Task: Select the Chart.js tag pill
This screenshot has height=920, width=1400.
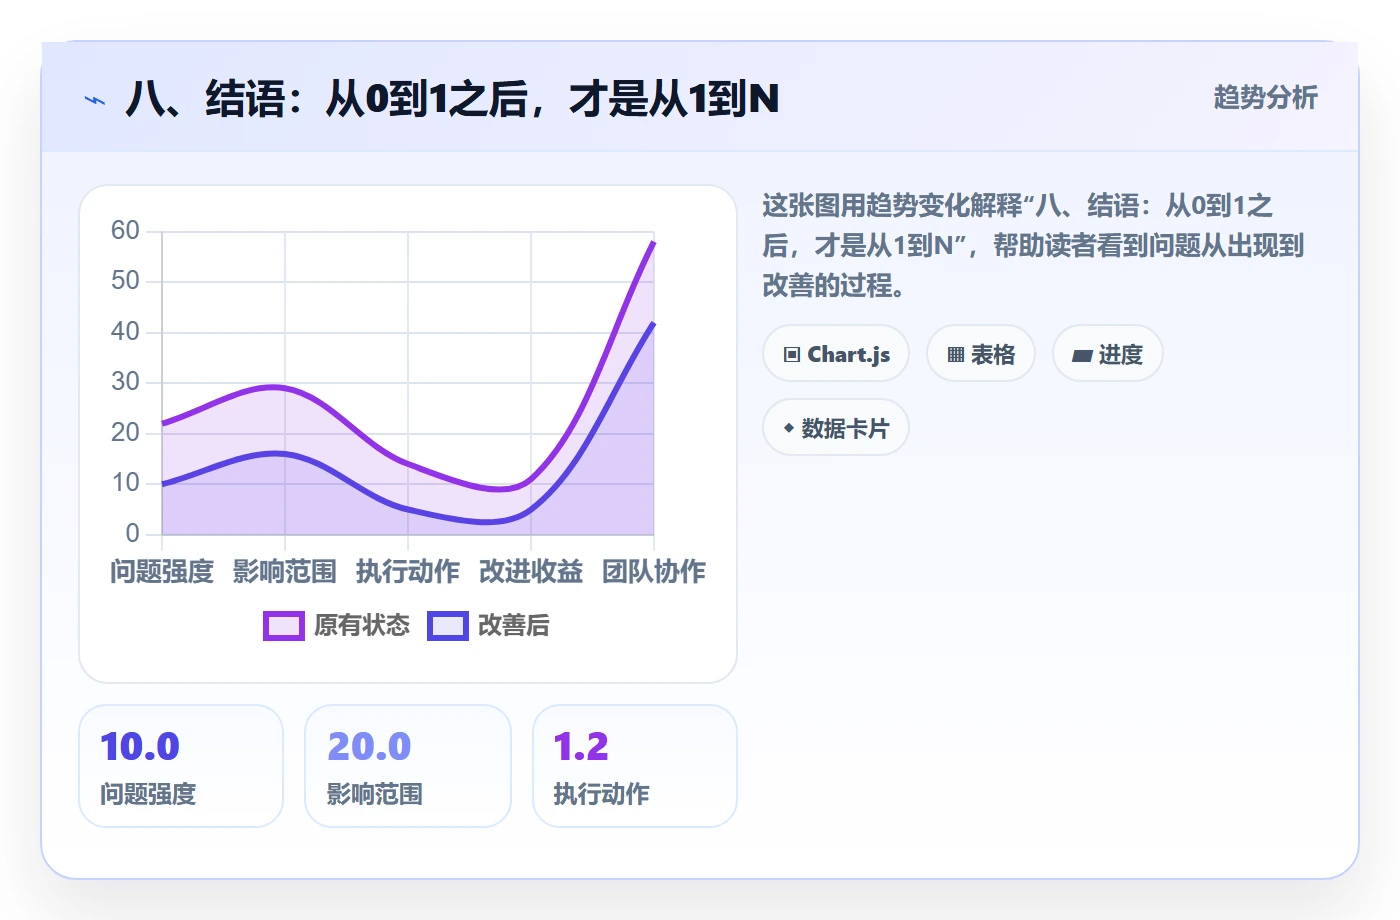Action: pos(836,354)
